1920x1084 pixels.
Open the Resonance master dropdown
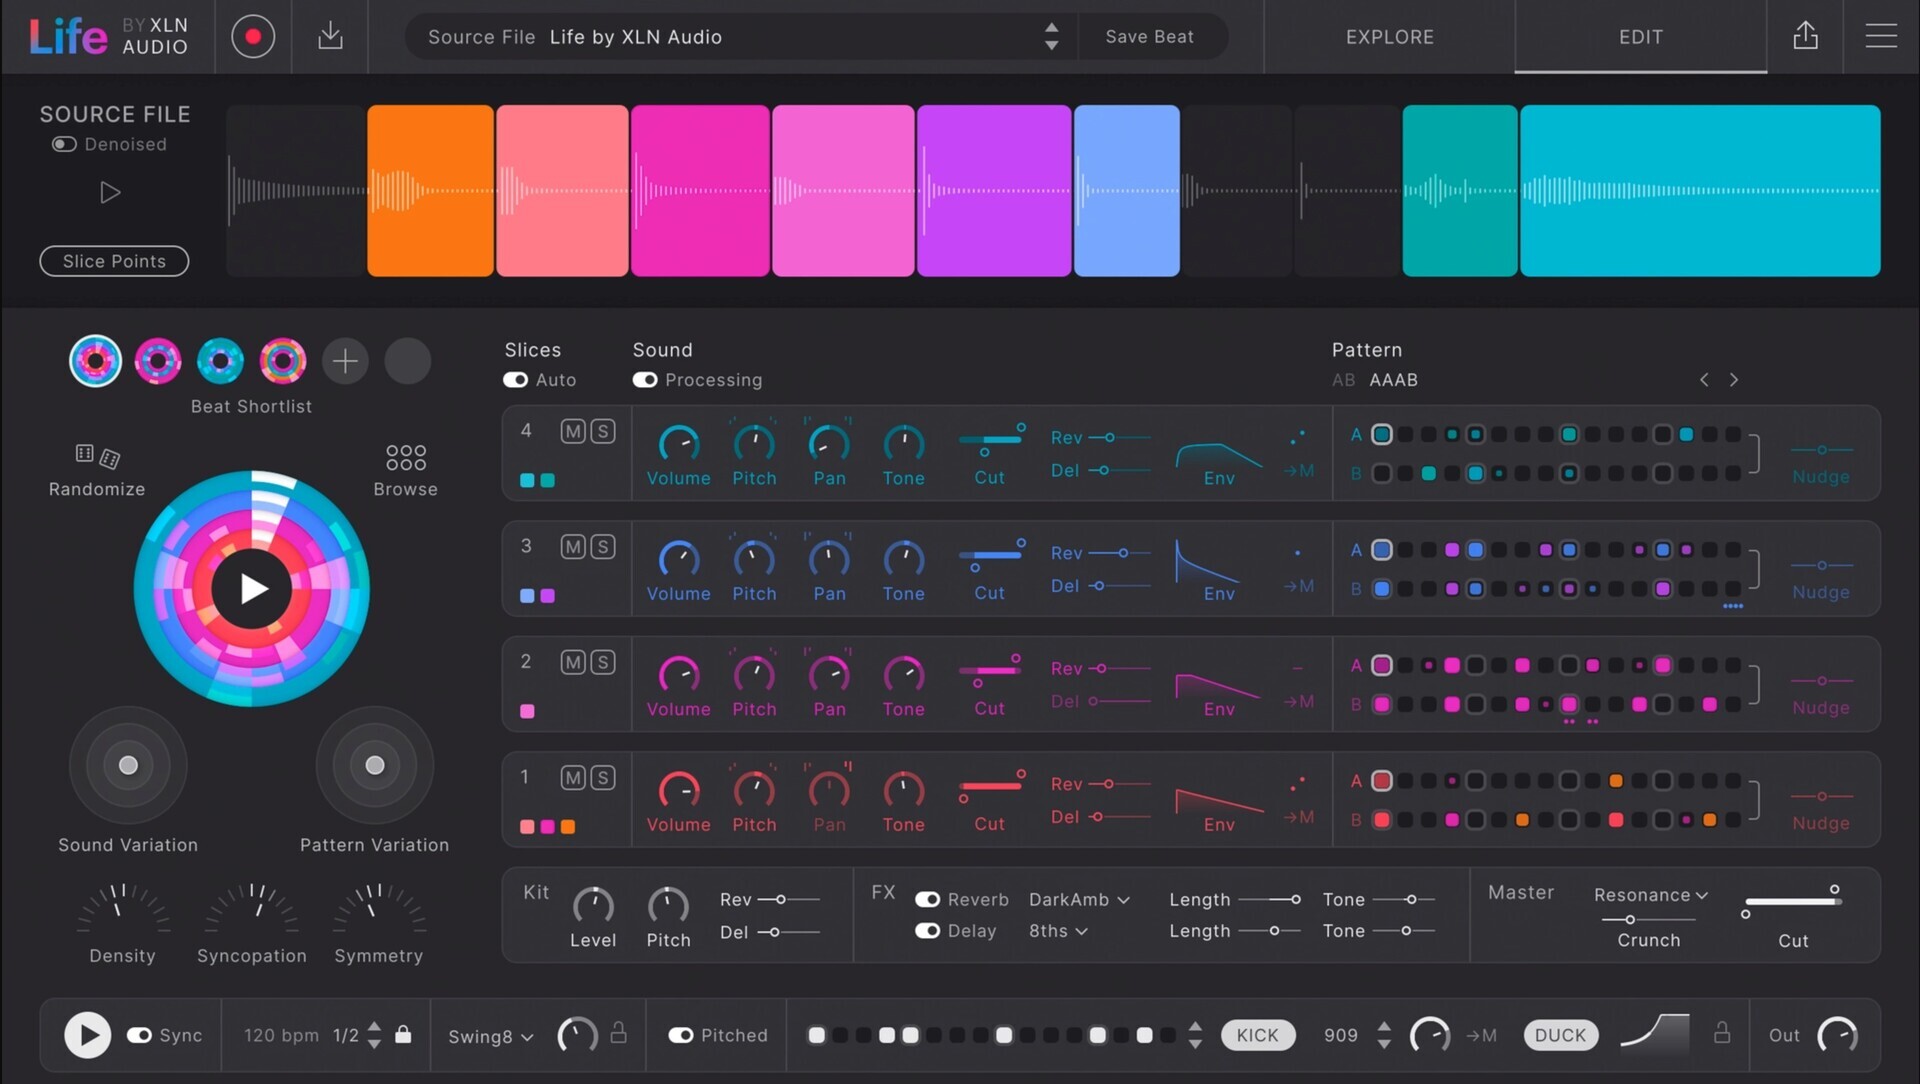click(1650, 895)
